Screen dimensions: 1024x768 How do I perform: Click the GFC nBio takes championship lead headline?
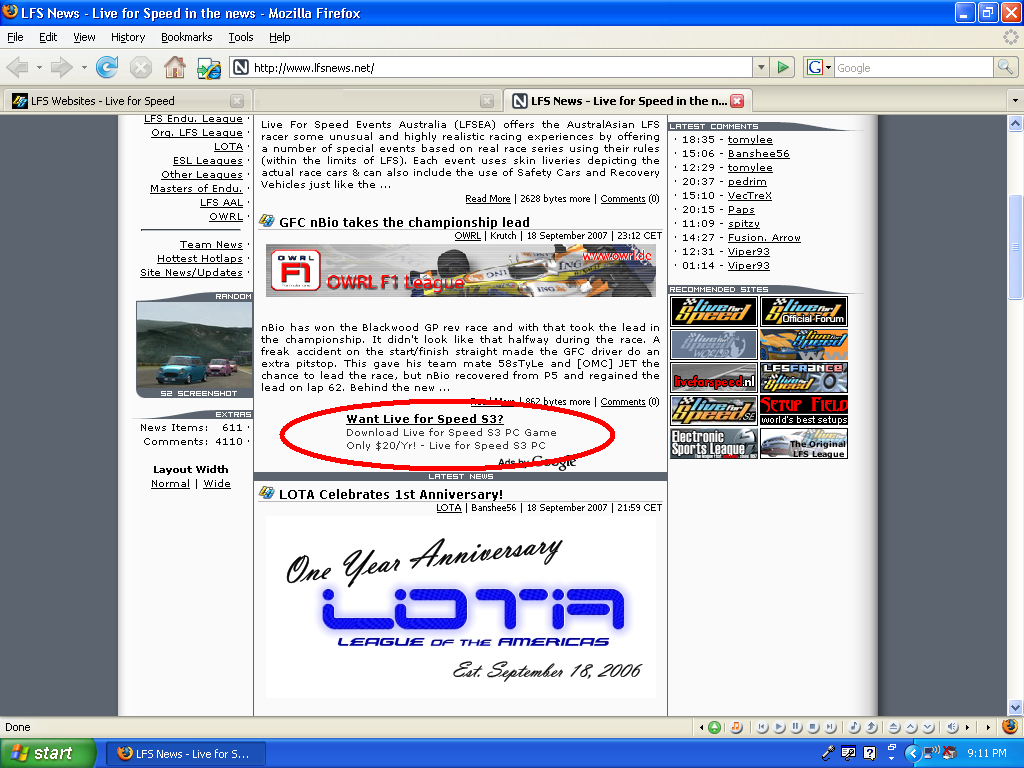coord(404,222)
